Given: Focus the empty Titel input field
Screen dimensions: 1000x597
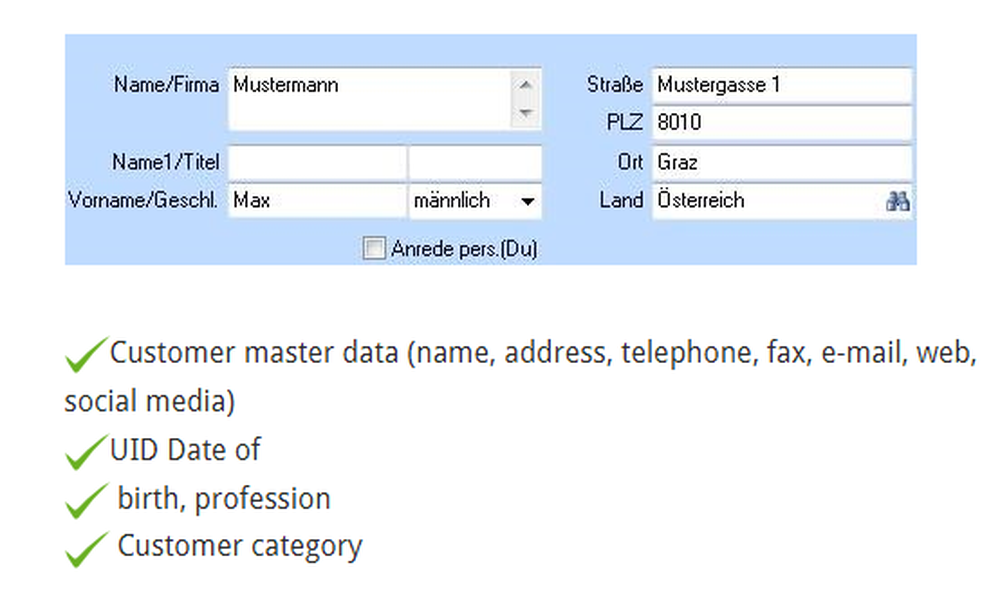Looking at the screenshot, I should [x=475, y=162].
